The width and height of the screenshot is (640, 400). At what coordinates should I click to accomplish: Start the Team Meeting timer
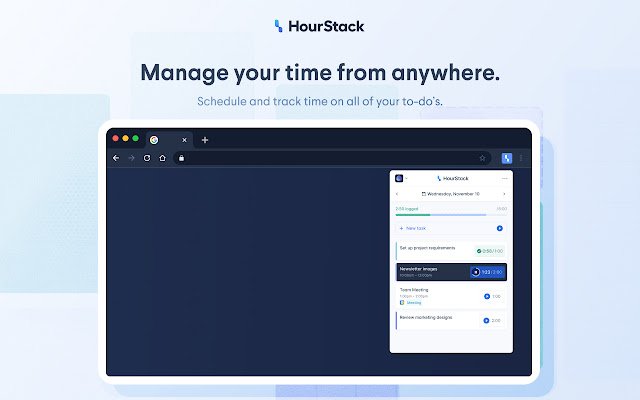click(x=487, y=296)
